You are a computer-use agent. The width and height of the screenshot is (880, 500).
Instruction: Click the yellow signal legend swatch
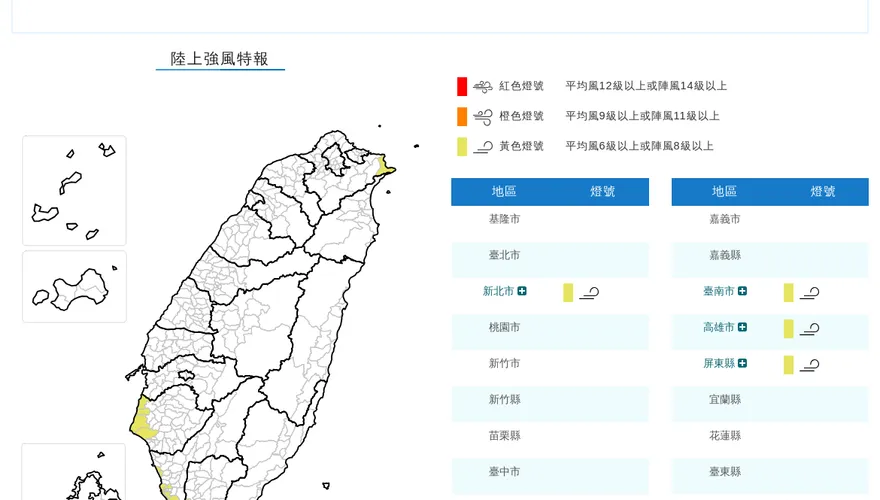coord(462,146)
